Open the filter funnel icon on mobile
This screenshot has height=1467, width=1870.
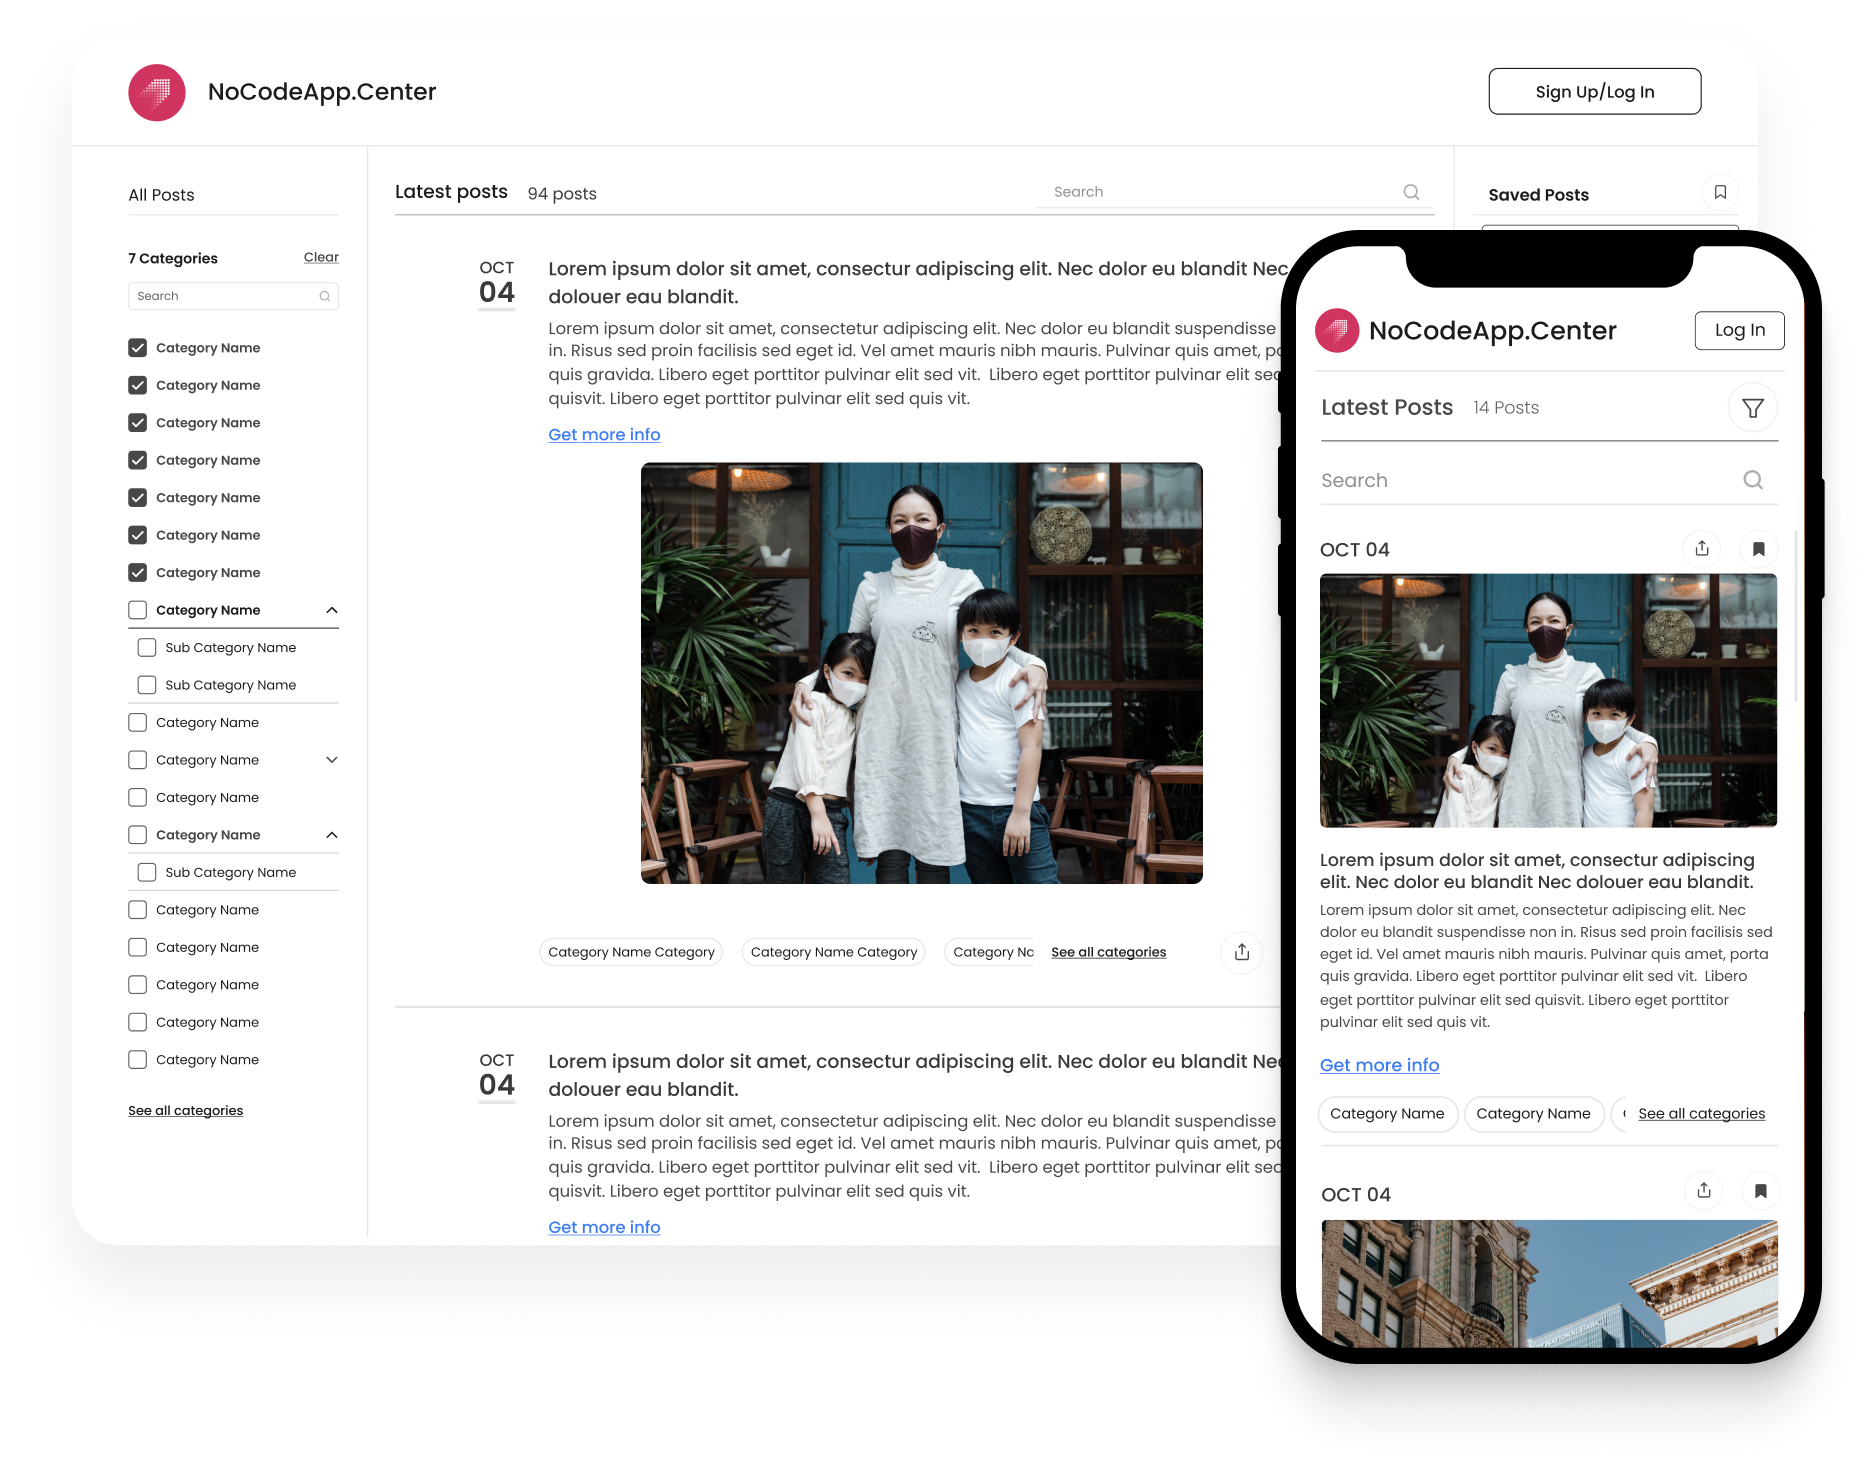pyautogui.click(x=1752, y=408)
